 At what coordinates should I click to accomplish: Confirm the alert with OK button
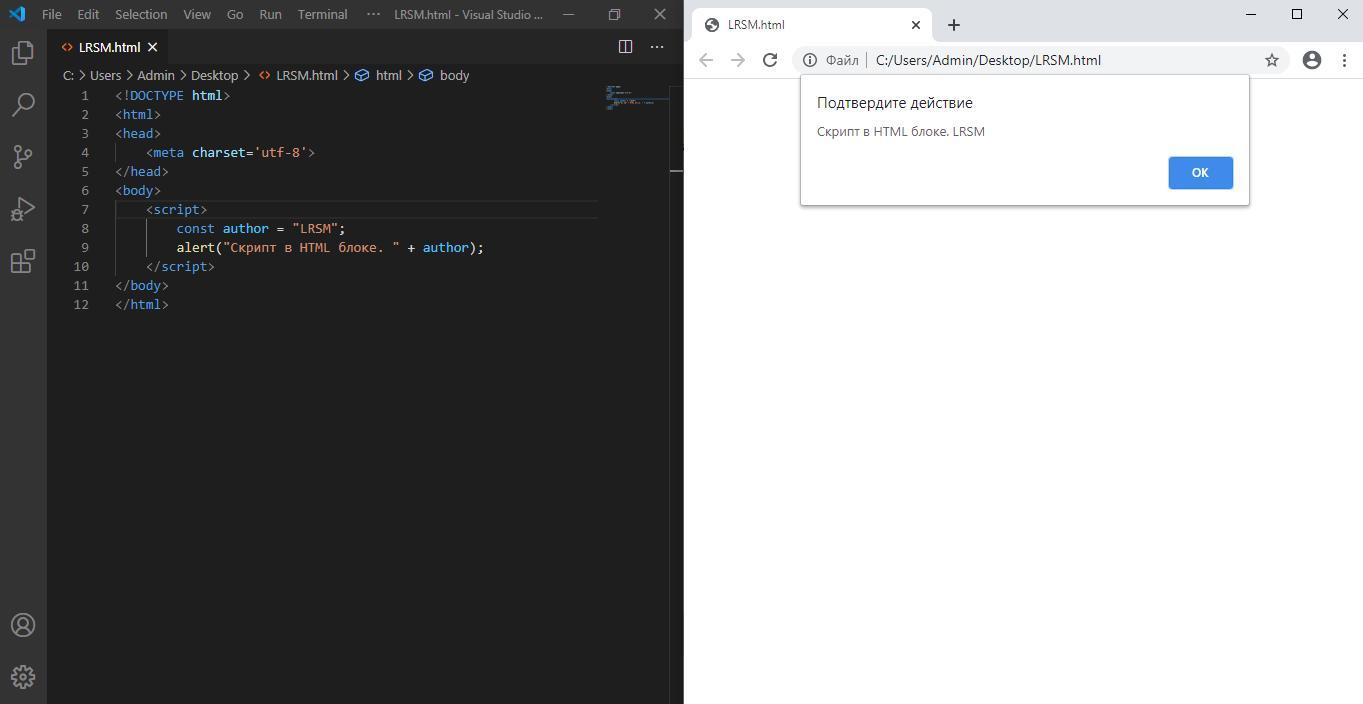1200,173
